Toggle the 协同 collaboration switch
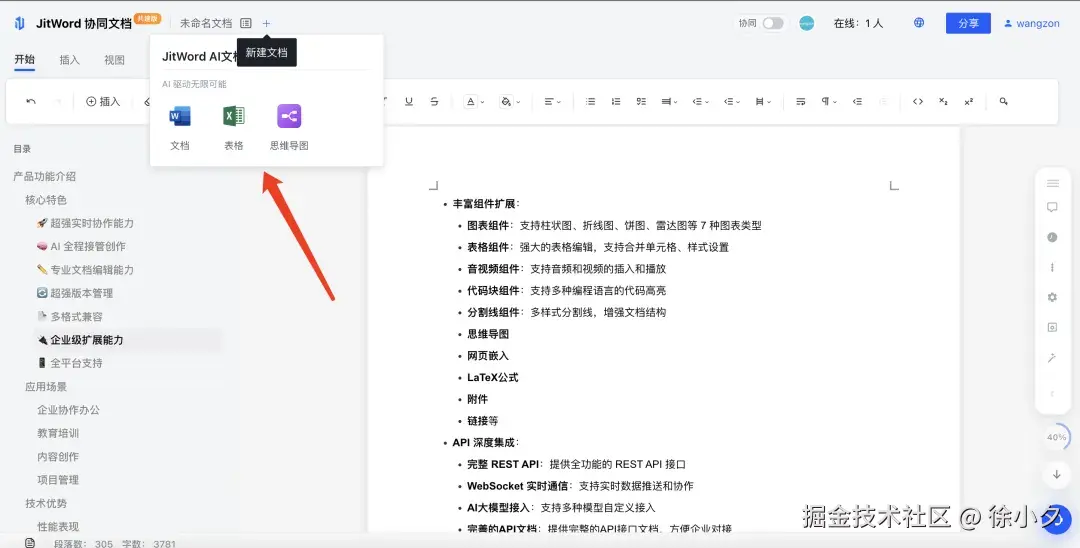This screenshot has height=548, width=1080. click(773, 23)
